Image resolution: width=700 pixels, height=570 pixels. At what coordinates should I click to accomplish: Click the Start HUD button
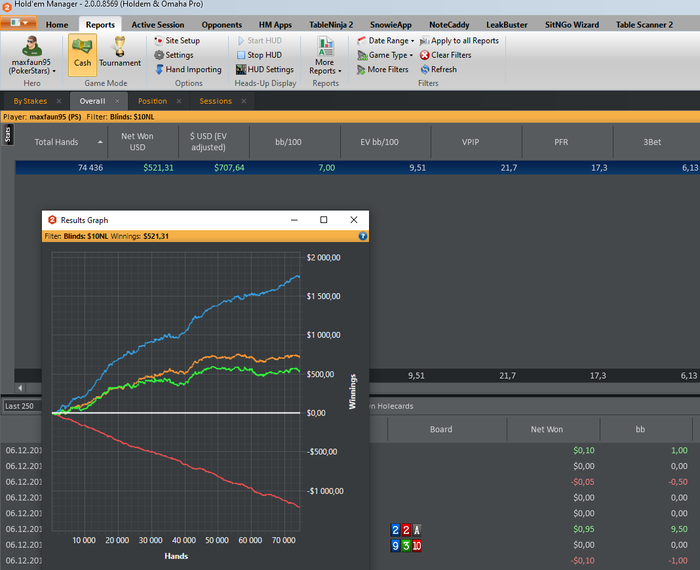click(x=259, y=41)
